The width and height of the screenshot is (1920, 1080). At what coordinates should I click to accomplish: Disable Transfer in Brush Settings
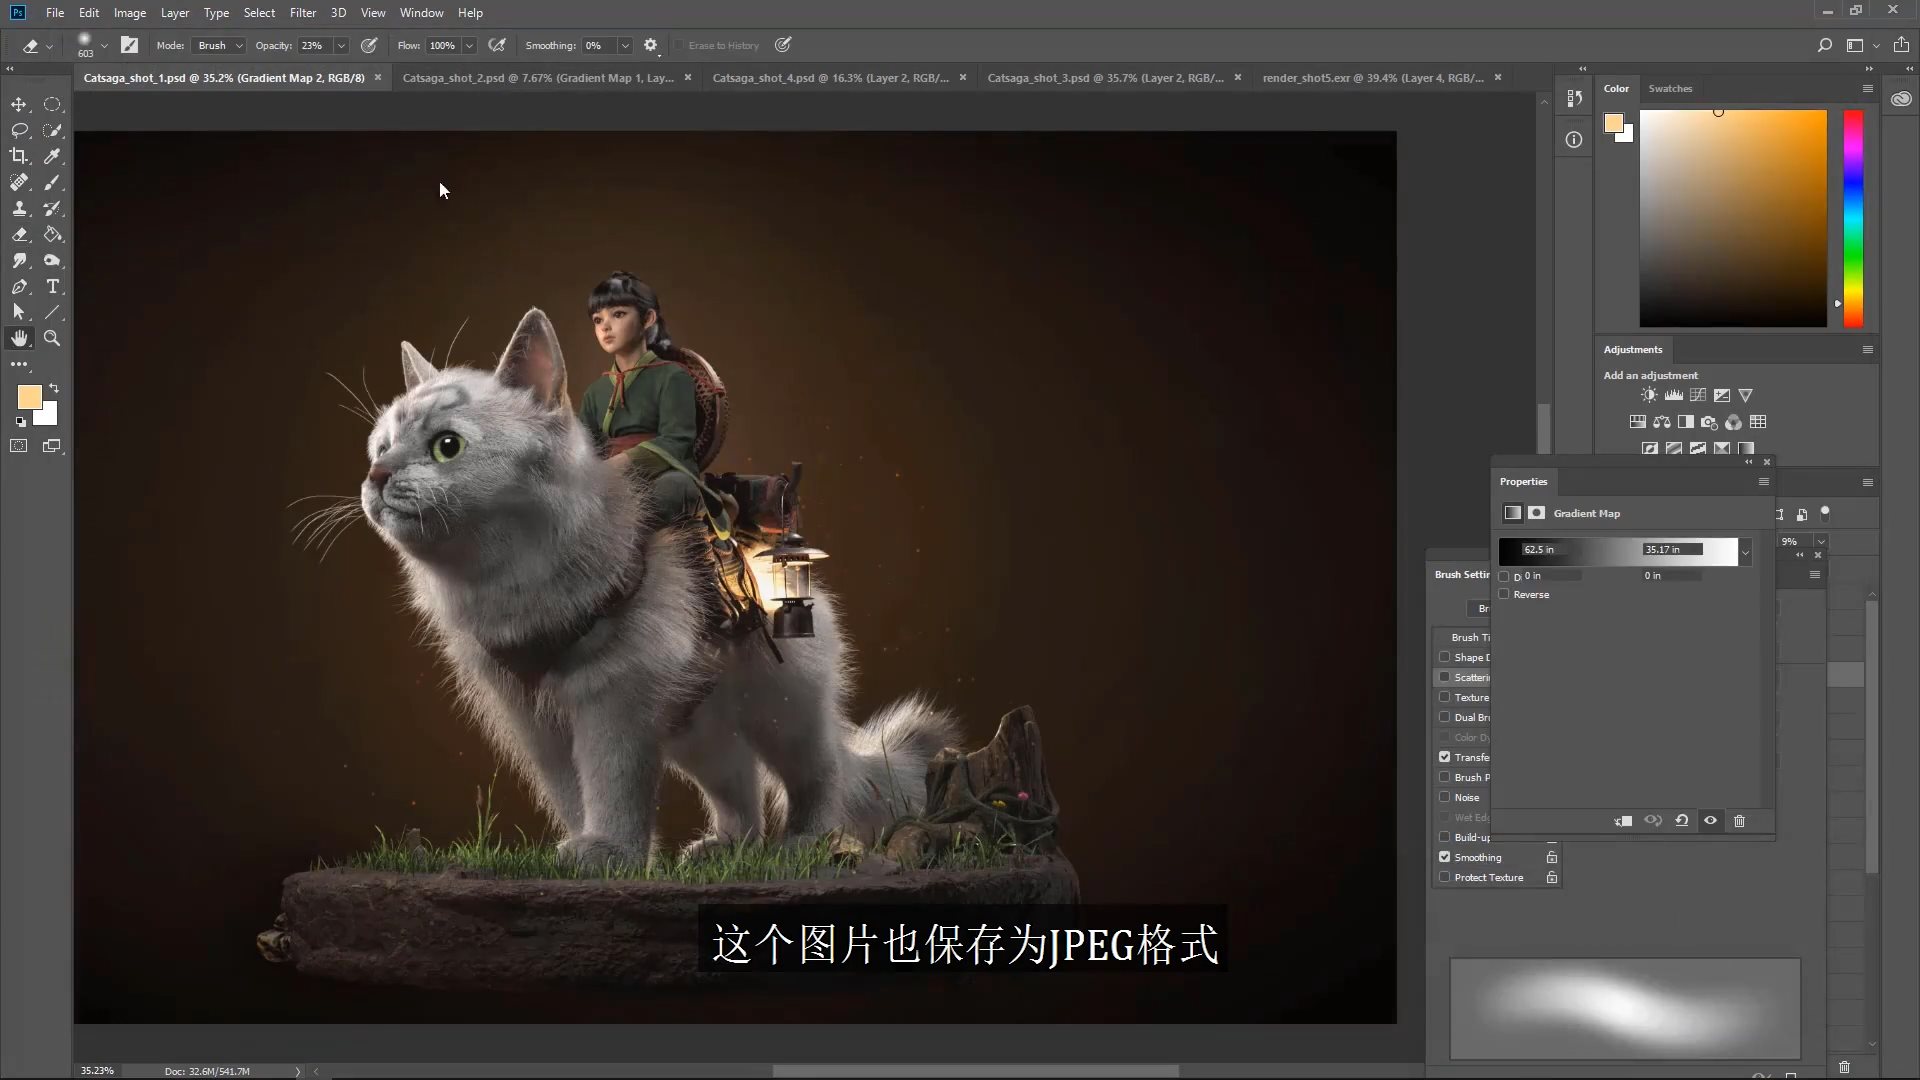[x=1444, y=757]
